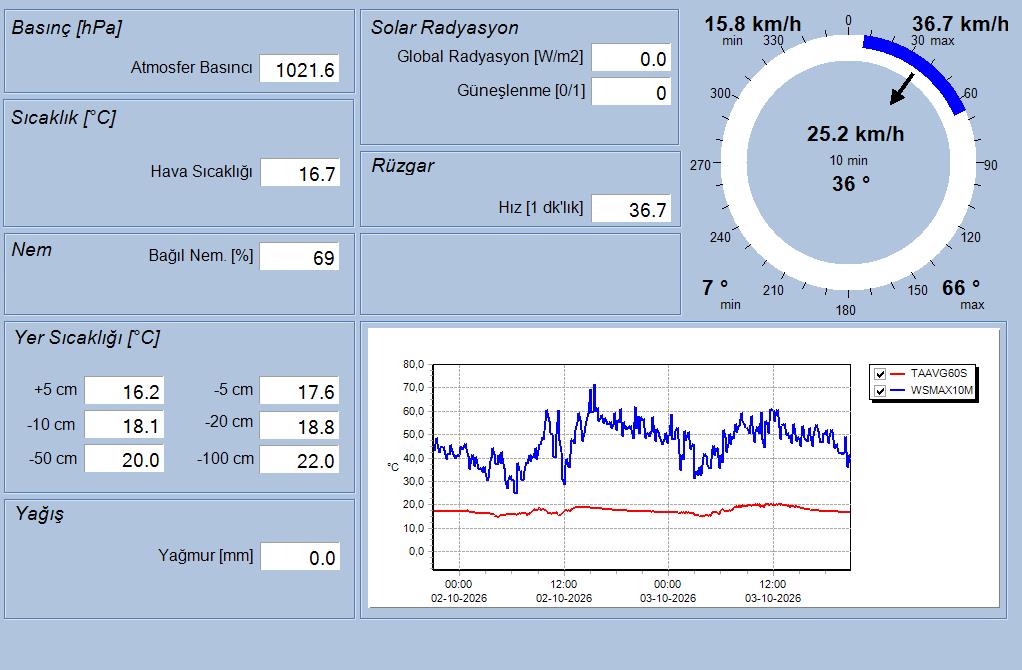Click the Yağmur [mm] value field

click(300, 557)
